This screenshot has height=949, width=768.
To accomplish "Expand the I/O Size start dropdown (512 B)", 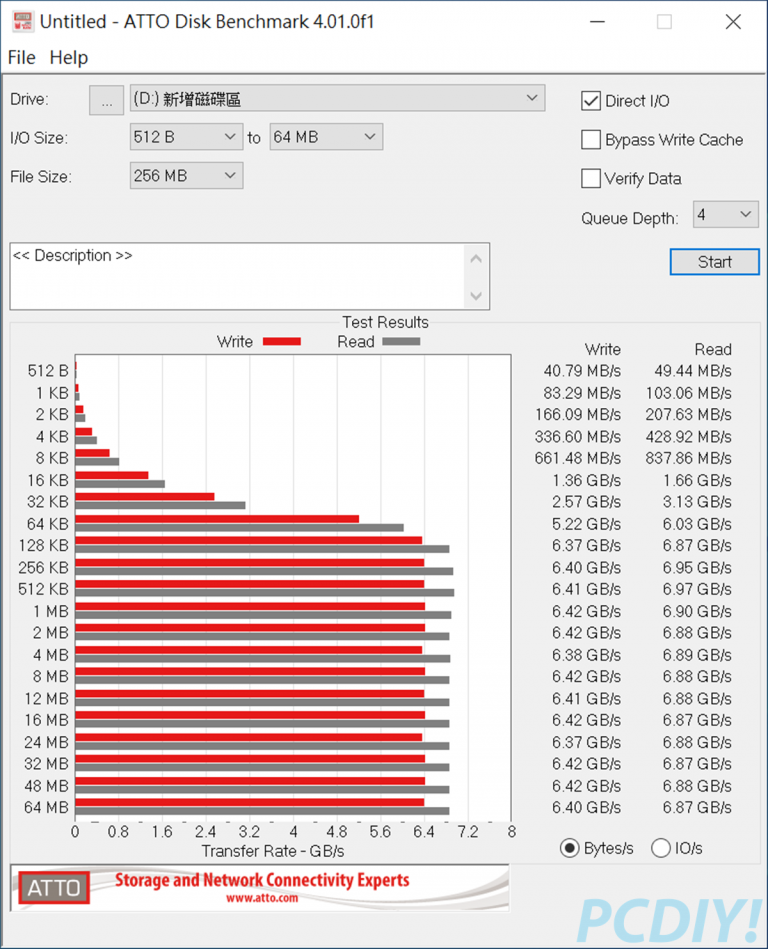I will pos(186,137).
